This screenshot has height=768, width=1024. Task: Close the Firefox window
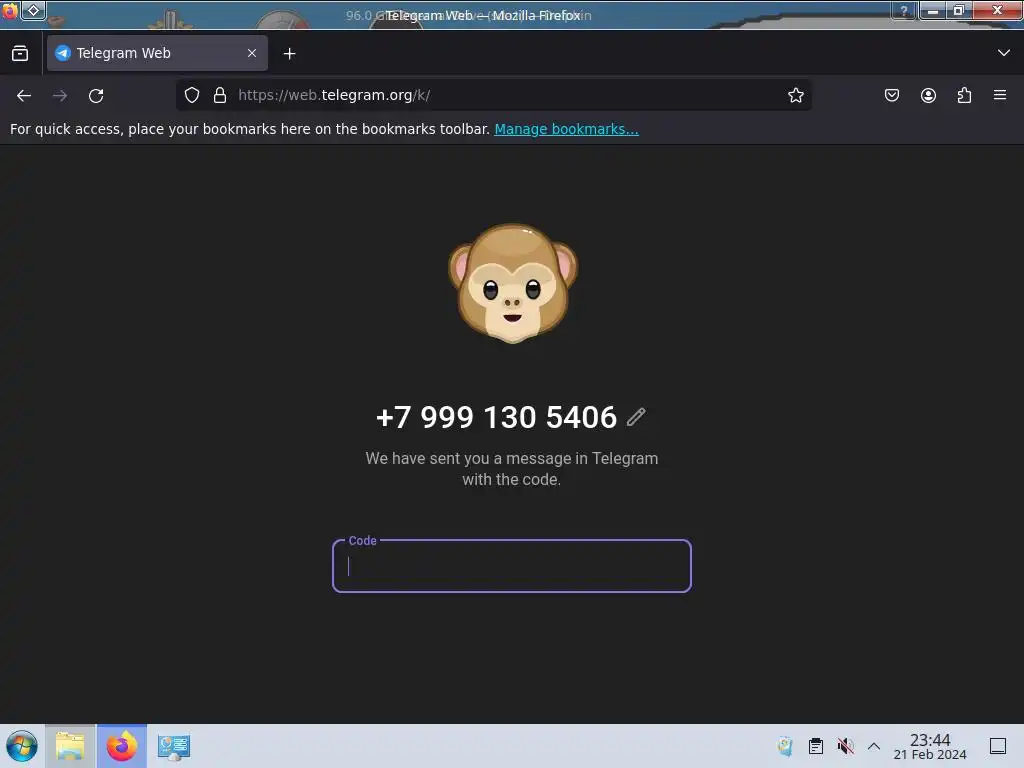pos(997,10)
